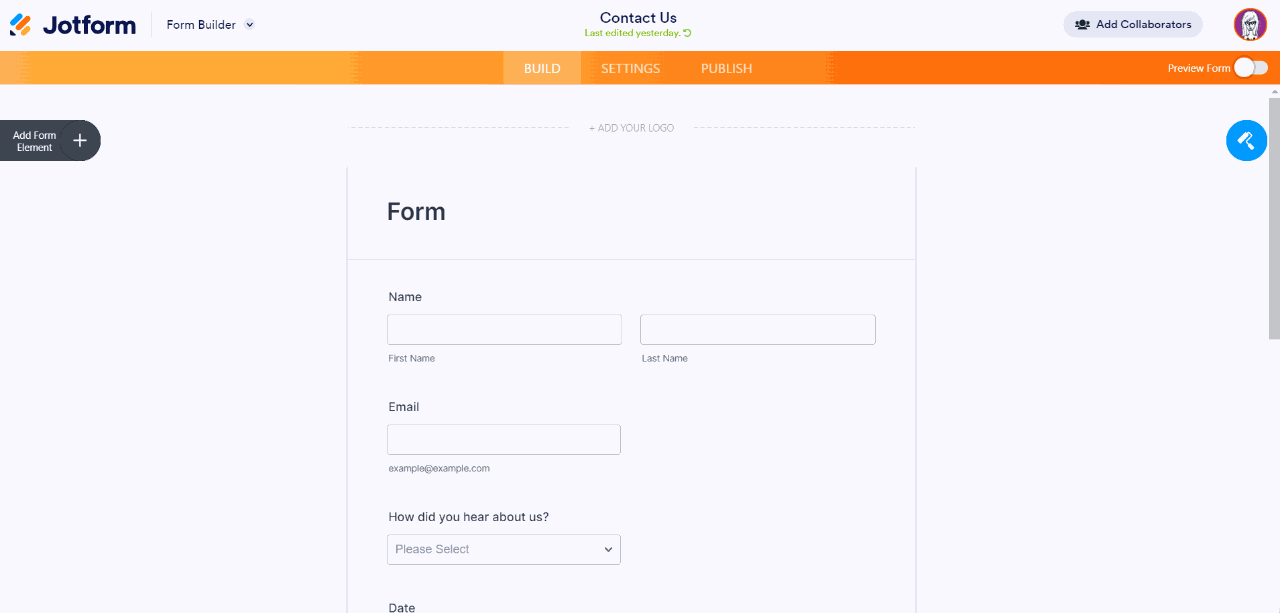Screen dimensions: 1280x613
Task: Click the Jotform logo icon
Action: coord(21,25)
